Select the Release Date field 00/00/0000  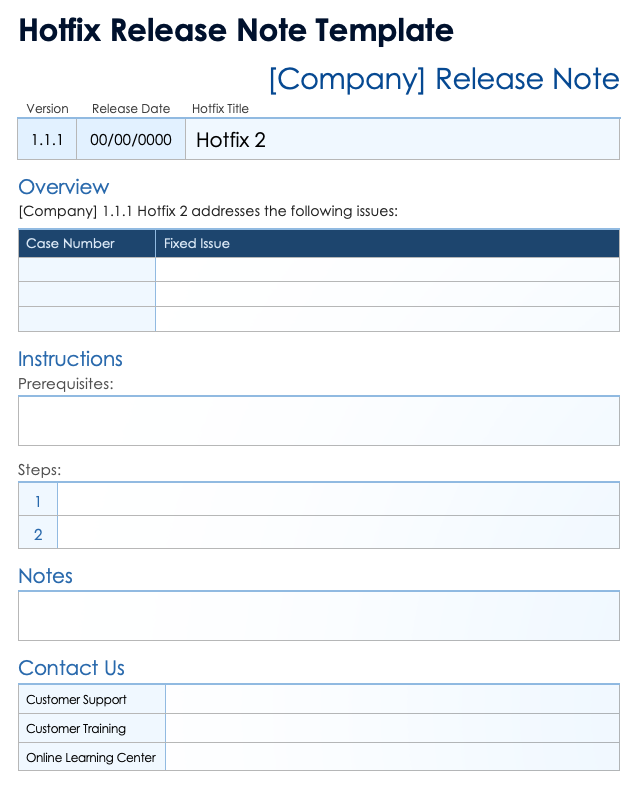(x=131, y=140)
